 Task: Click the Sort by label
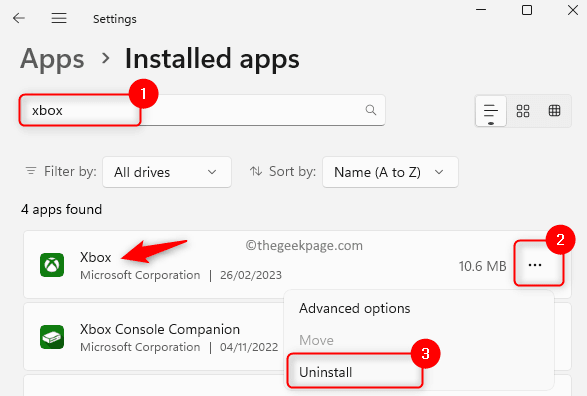292,171
